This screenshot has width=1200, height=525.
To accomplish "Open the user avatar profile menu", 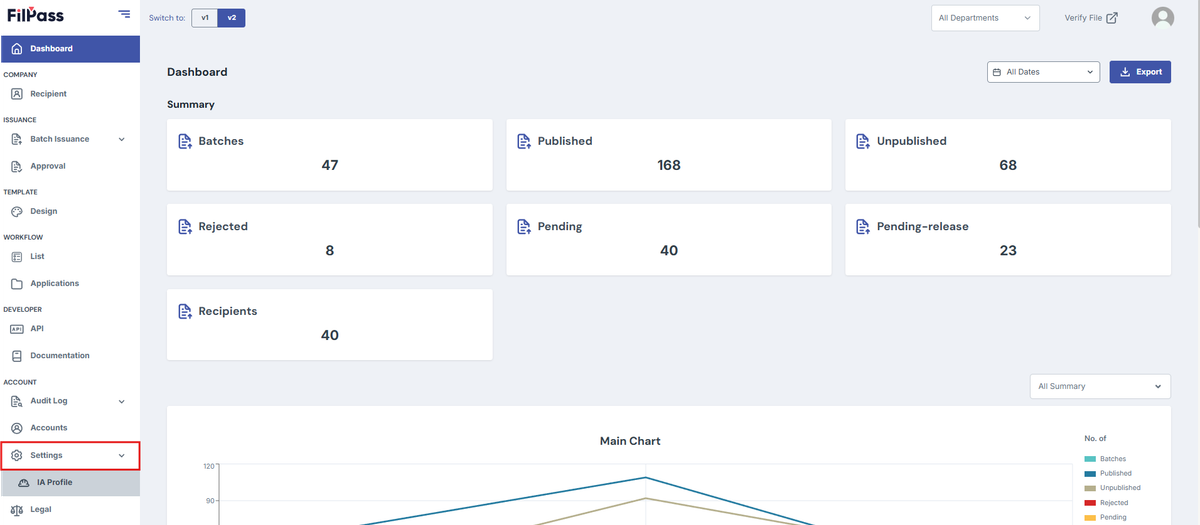I will point(1162,17).
